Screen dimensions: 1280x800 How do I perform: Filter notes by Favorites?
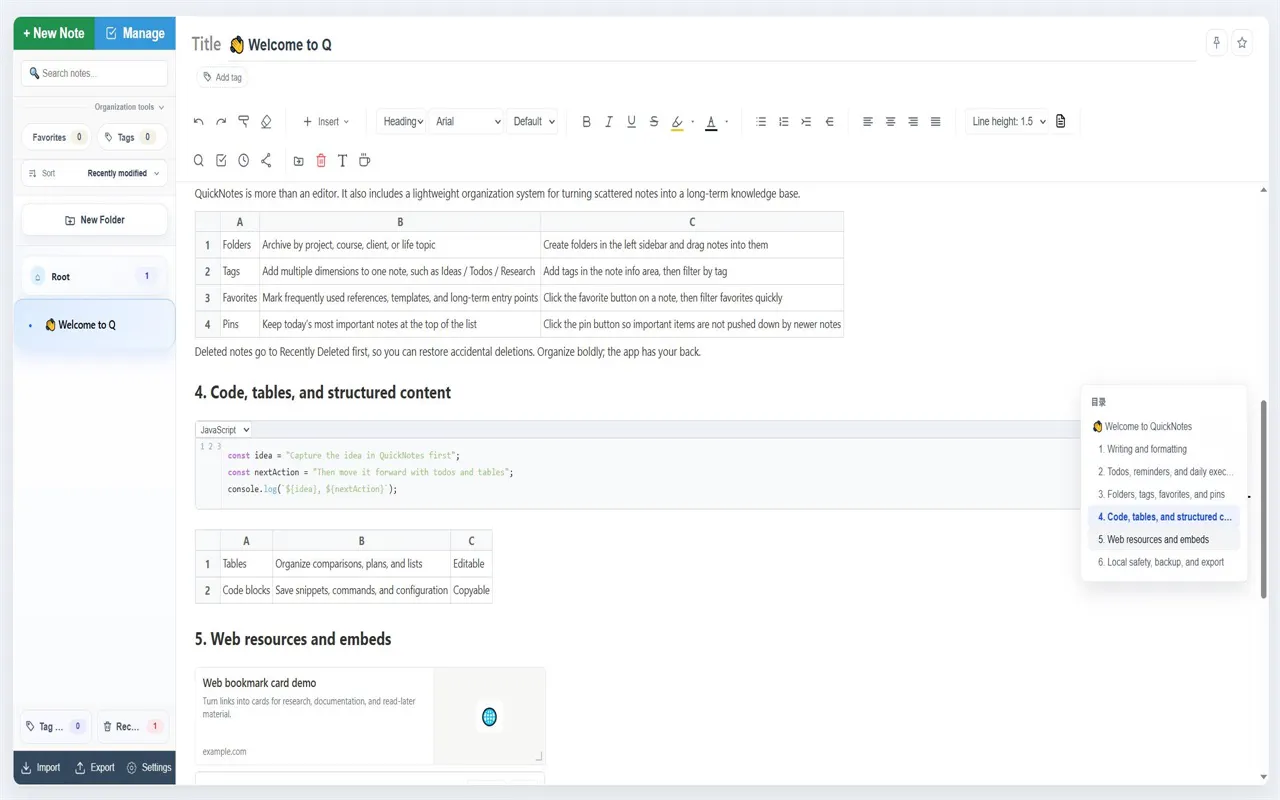click(56, 137)
